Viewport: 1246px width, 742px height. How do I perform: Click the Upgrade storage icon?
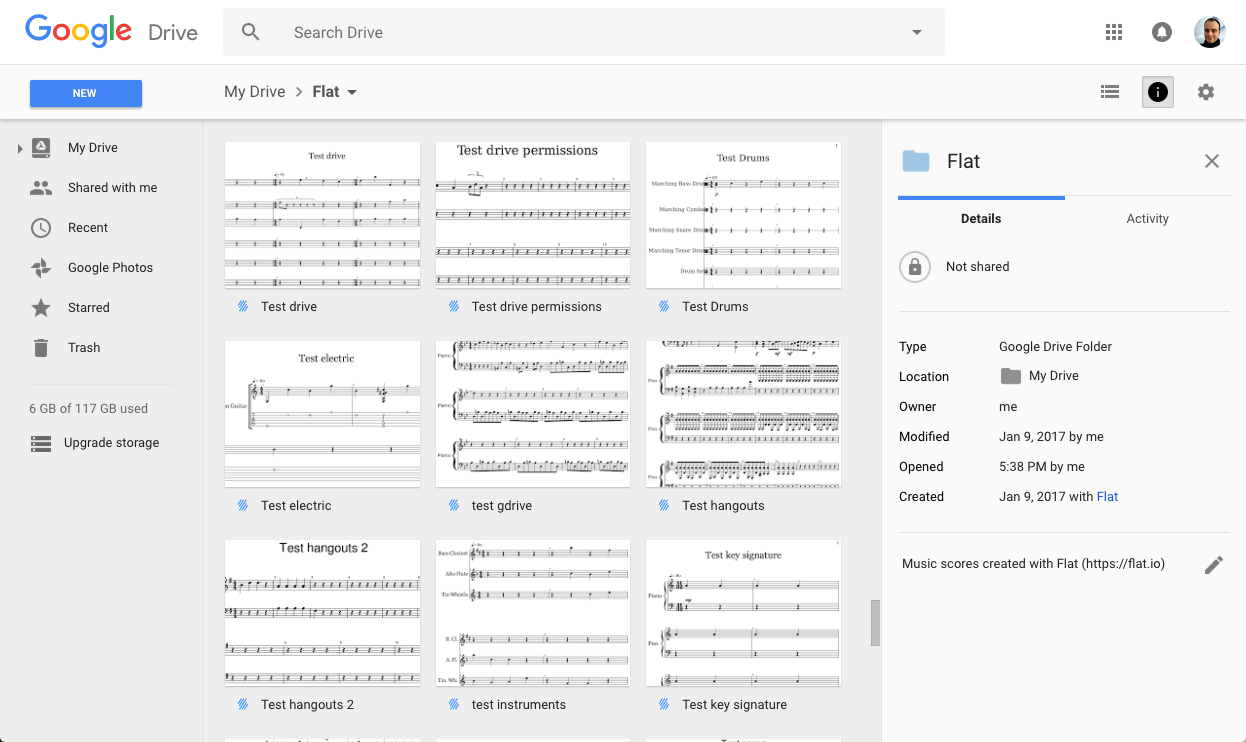41,443
